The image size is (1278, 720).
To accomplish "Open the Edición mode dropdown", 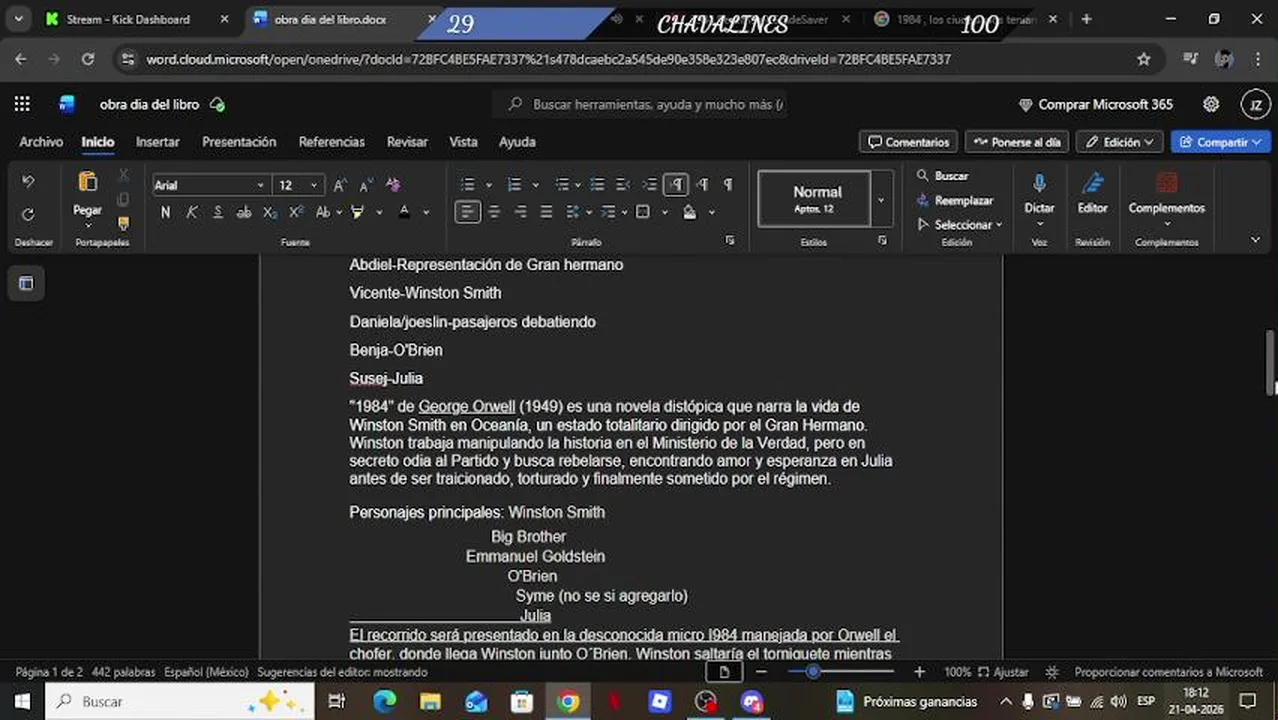I will (x=1119, y=142).
